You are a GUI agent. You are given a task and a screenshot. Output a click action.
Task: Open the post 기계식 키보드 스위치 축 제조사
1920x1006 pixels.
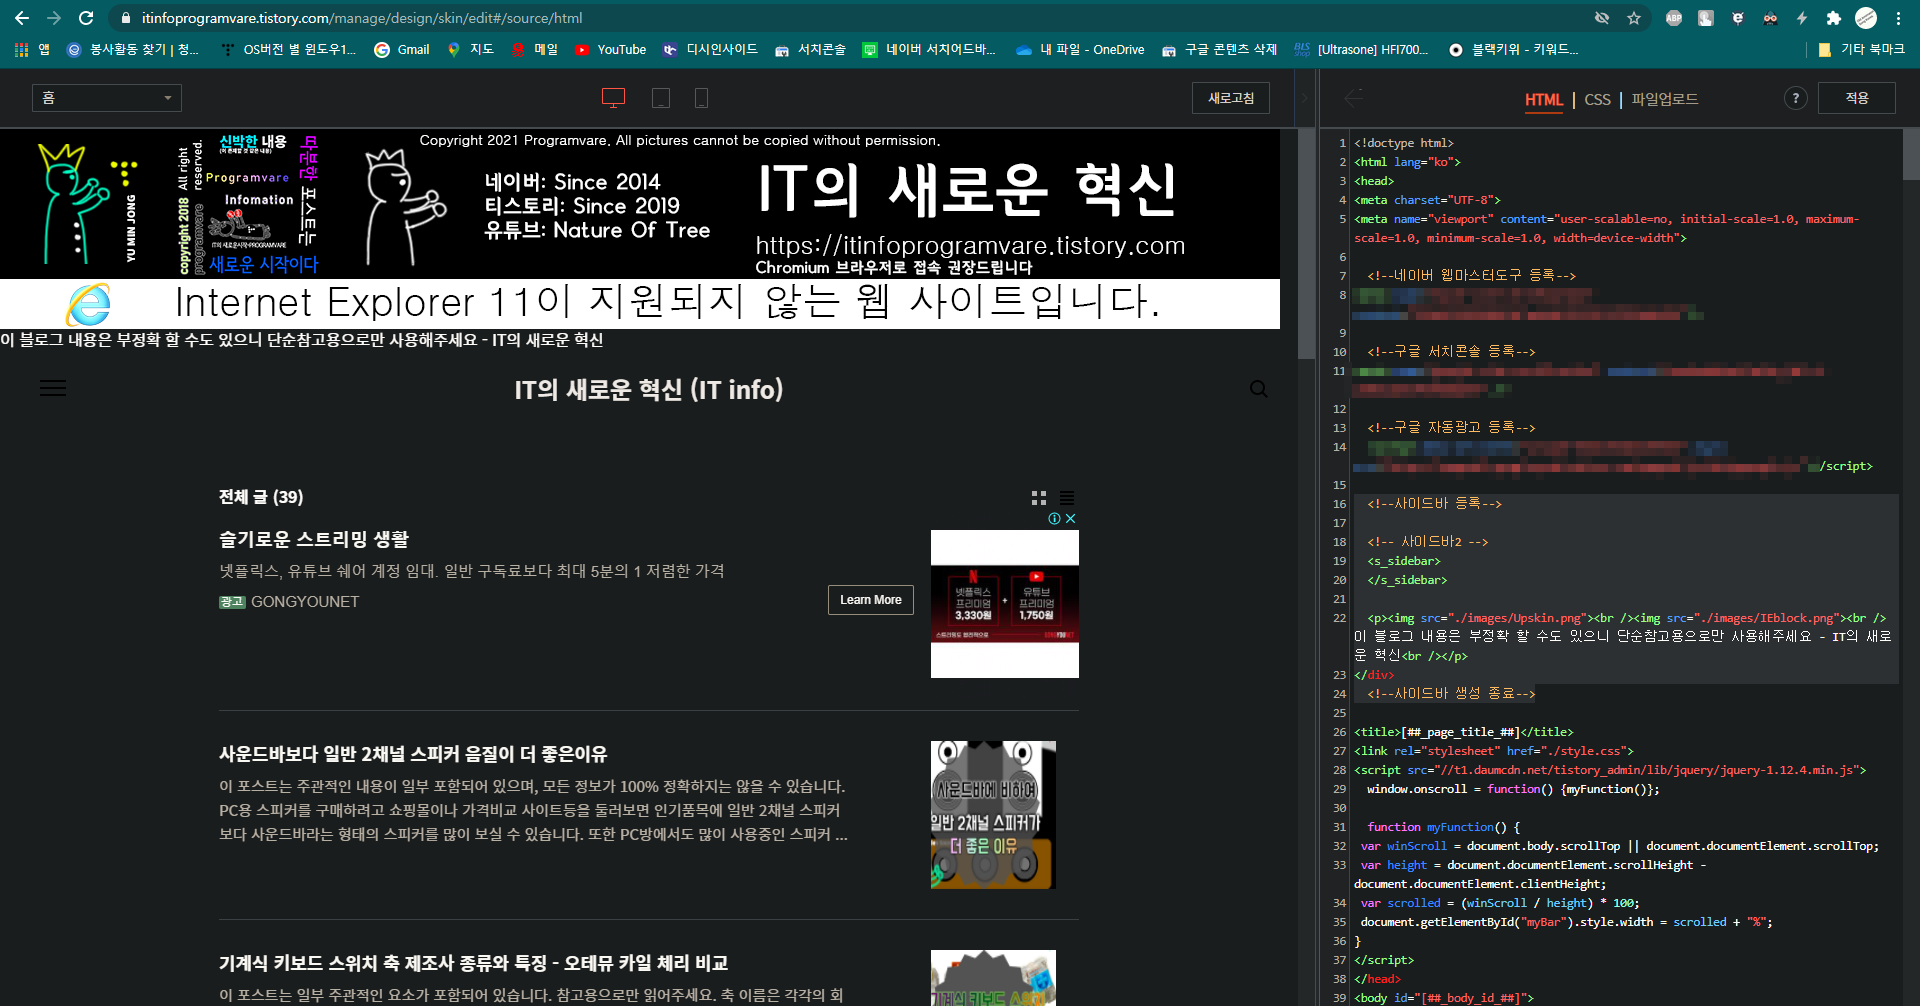click(x=473, y=963)
